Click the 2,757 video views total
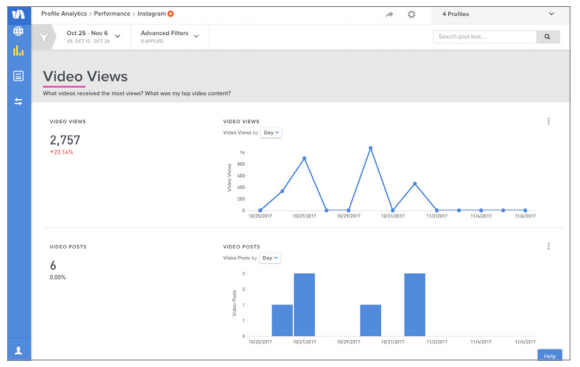Image resolution: width=580 pixels, height=367 pixels. [x=65, y=140]
